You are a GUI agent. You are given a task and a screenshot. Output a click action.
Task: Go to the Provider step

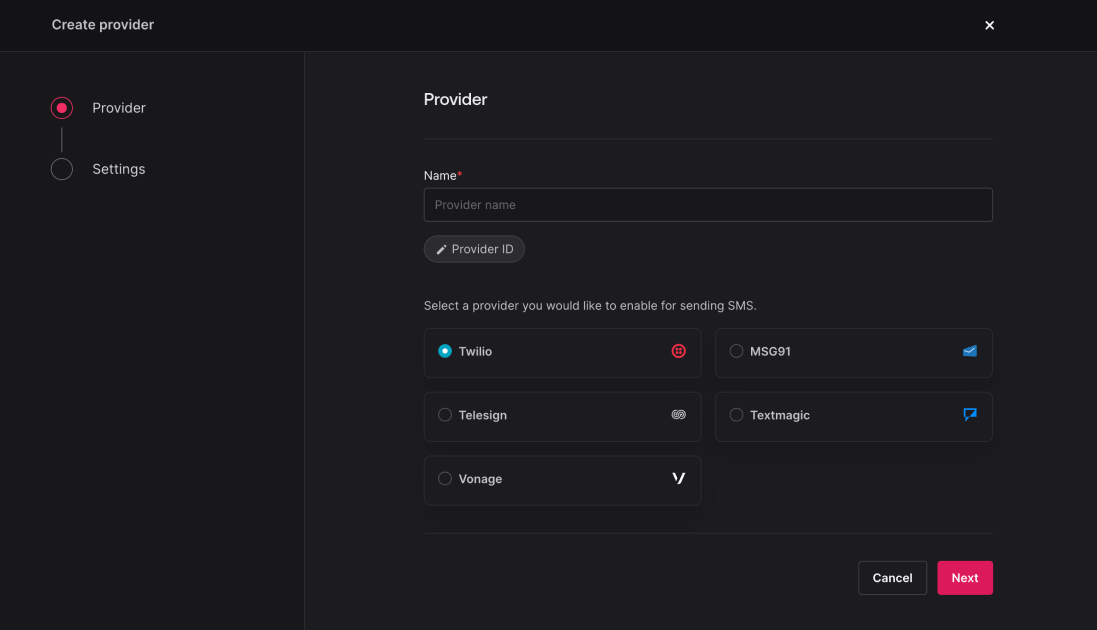click(x=99, y=108)
